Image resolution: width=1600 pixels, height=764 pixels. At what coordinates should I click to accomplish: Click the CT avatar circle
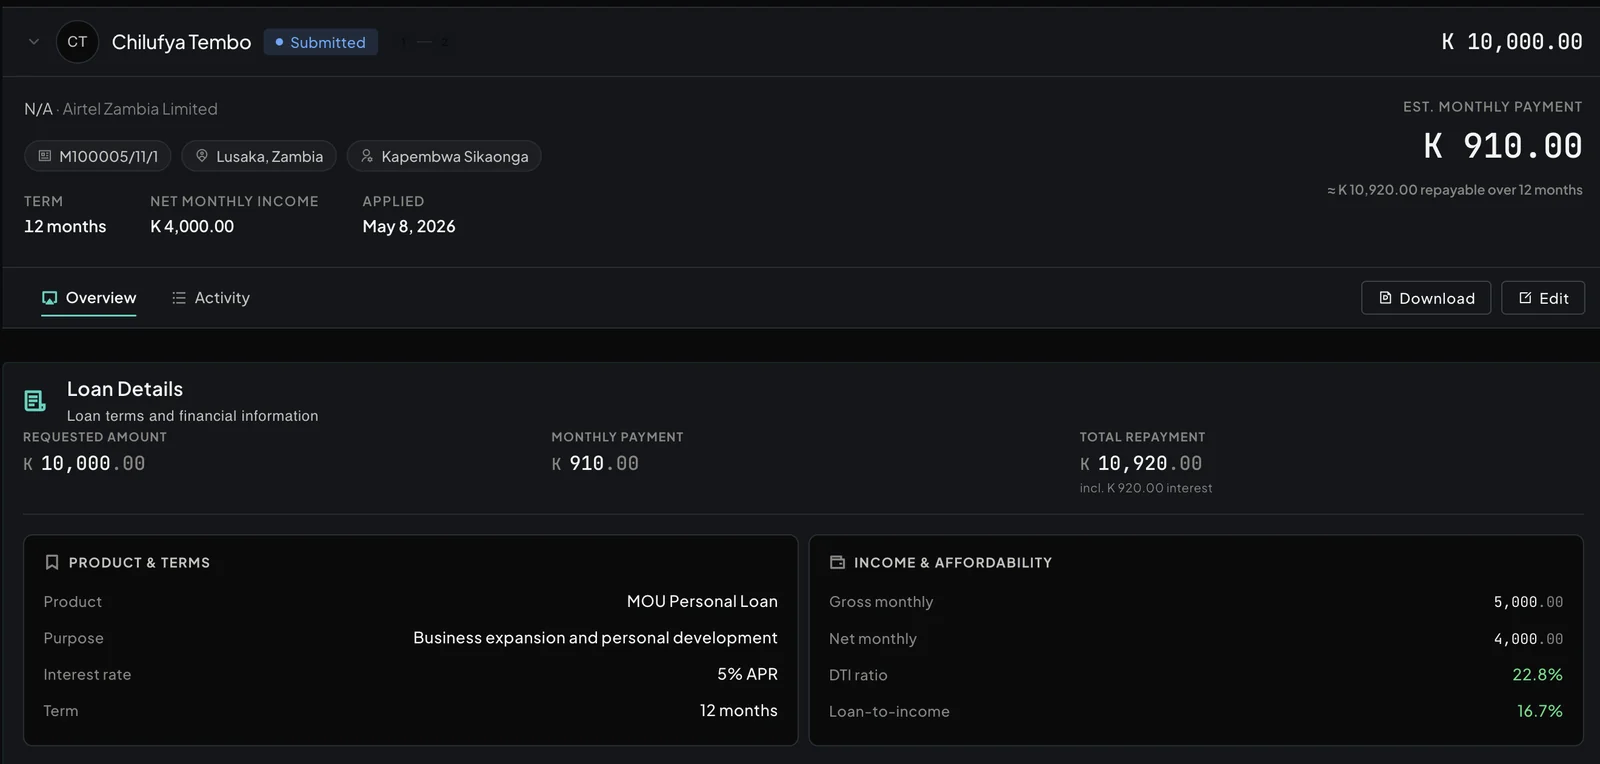(x=77, y=42)
